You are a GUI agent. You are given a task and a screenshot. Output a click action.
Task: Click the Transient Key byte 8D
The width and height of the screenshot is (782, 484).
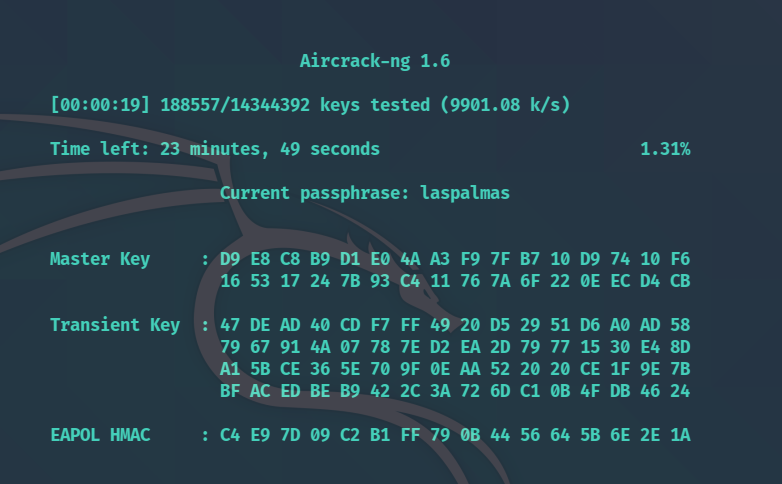[680, 347]
